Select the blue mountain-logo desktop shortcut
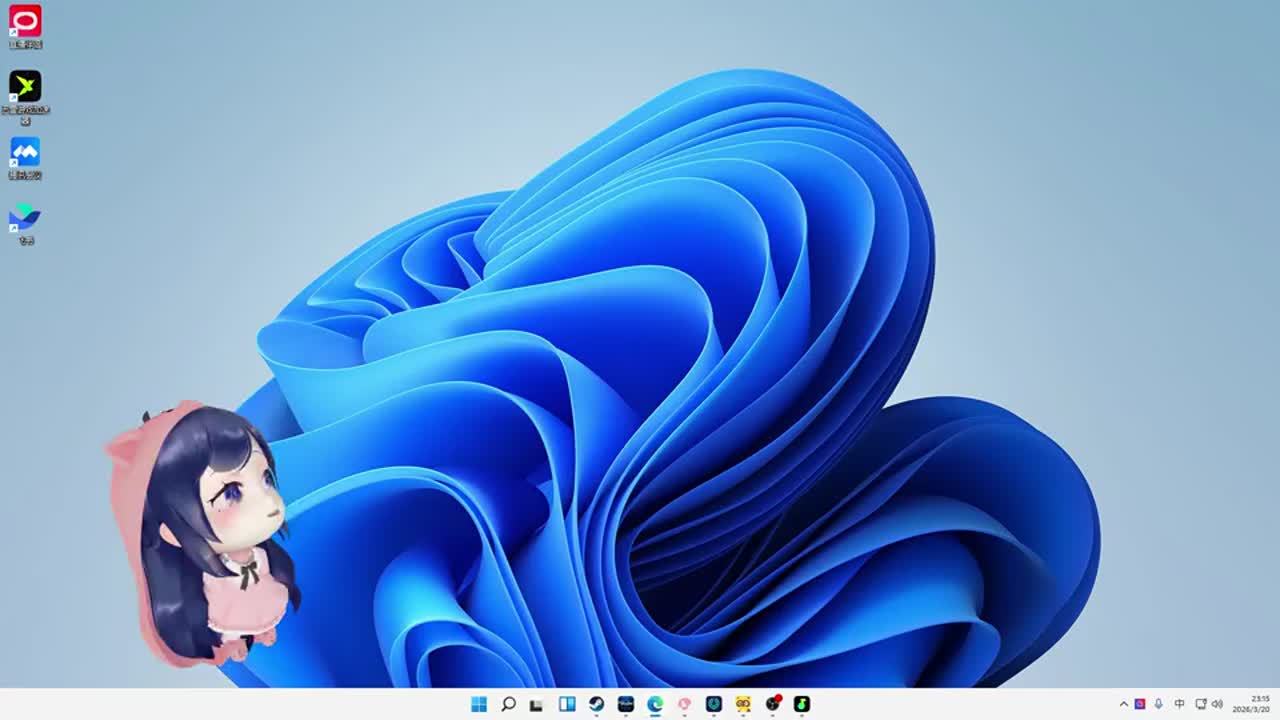 25,152
